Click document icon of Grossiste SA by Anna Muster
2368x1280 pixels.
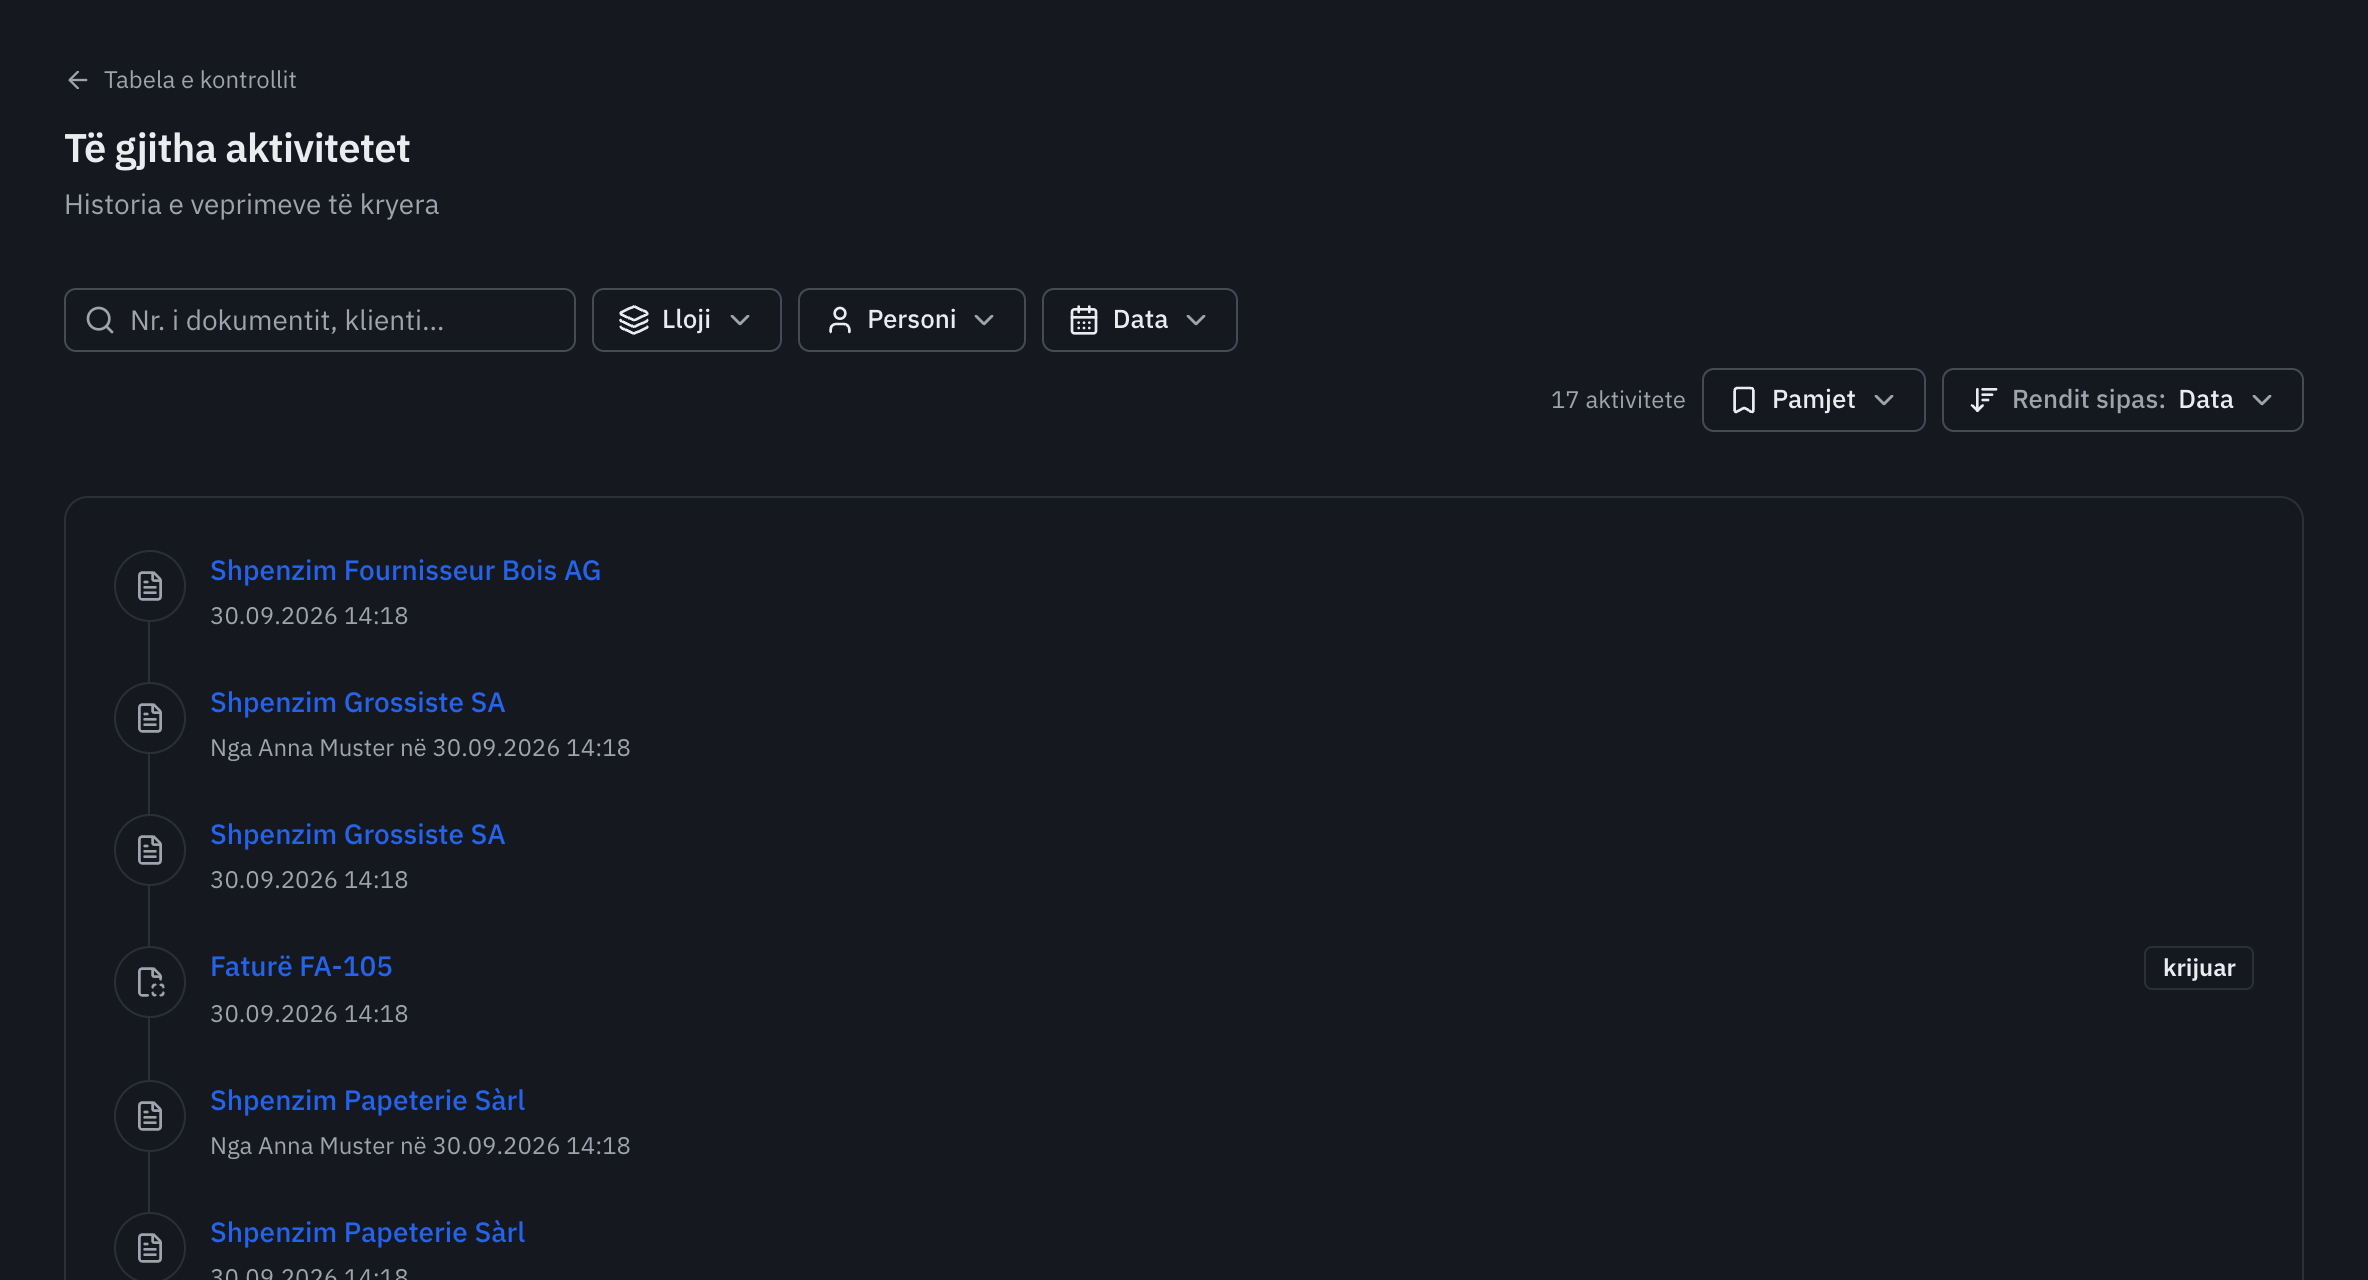150,718
